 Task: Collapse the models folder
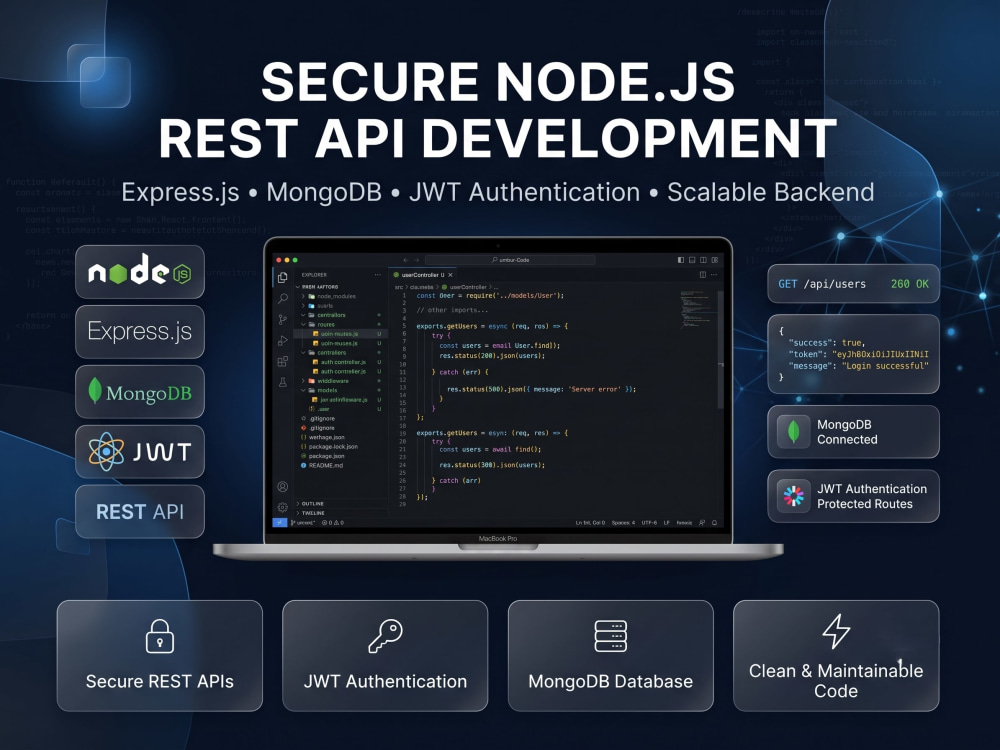click(327, 390)
